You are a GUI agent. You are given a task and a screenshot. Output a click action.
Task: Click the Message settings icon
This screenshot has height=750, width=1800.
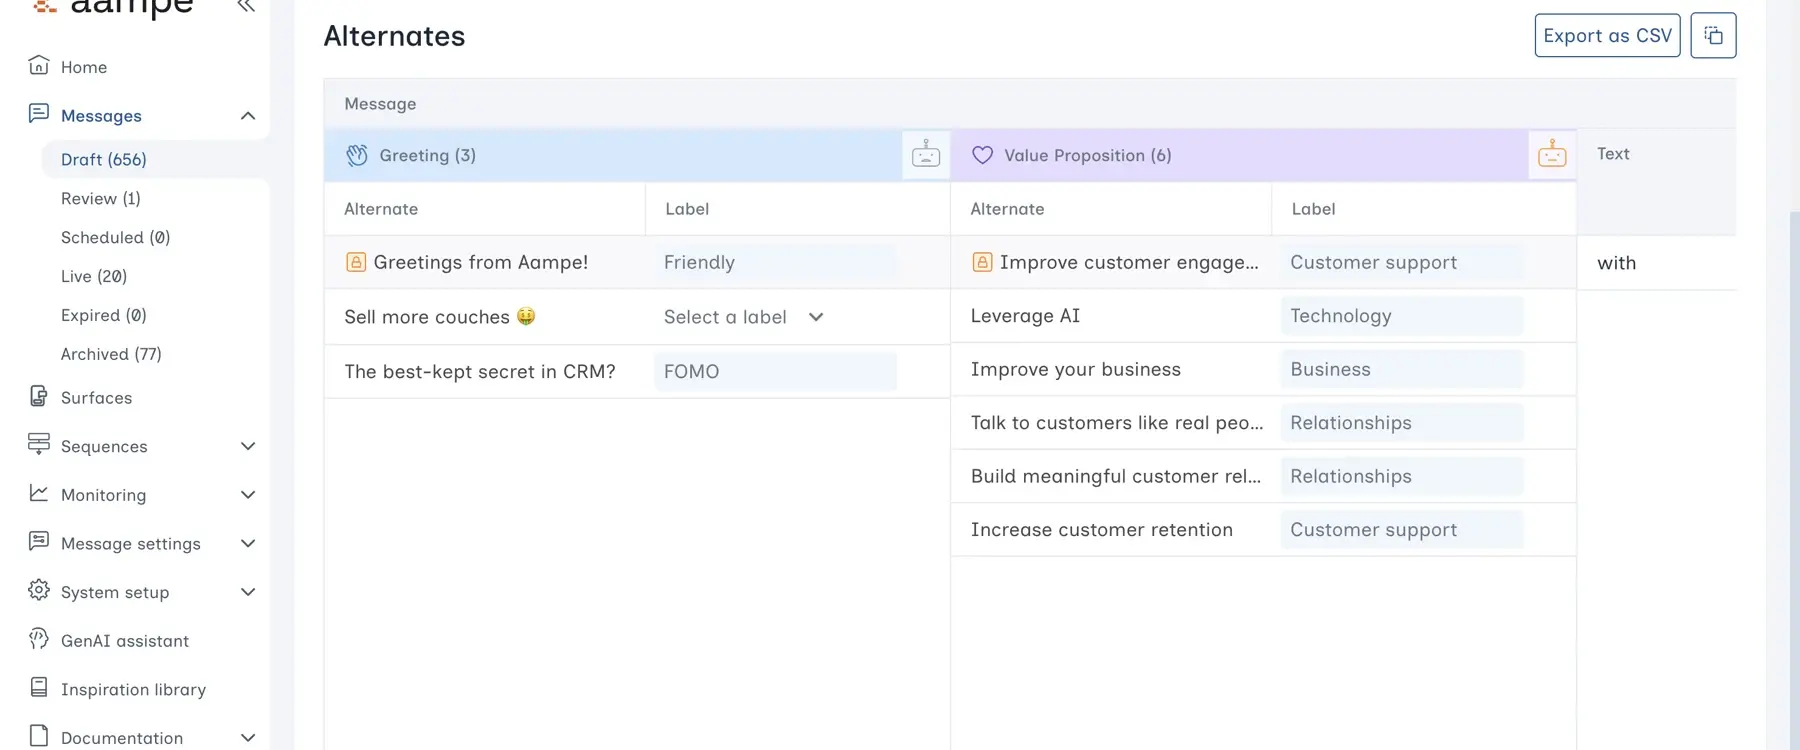click(39, 542)
